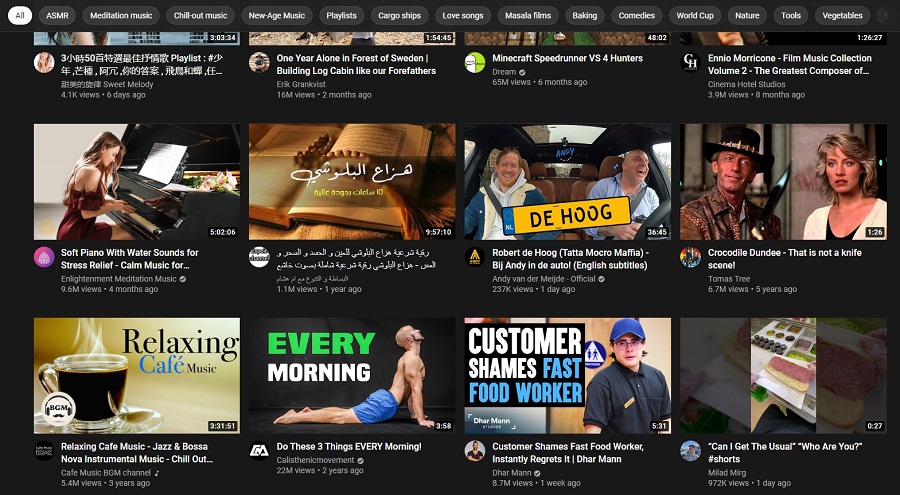Filter by Meditation music chip
The height and width of the screenshot is (495, 900).
coord(121,16)
